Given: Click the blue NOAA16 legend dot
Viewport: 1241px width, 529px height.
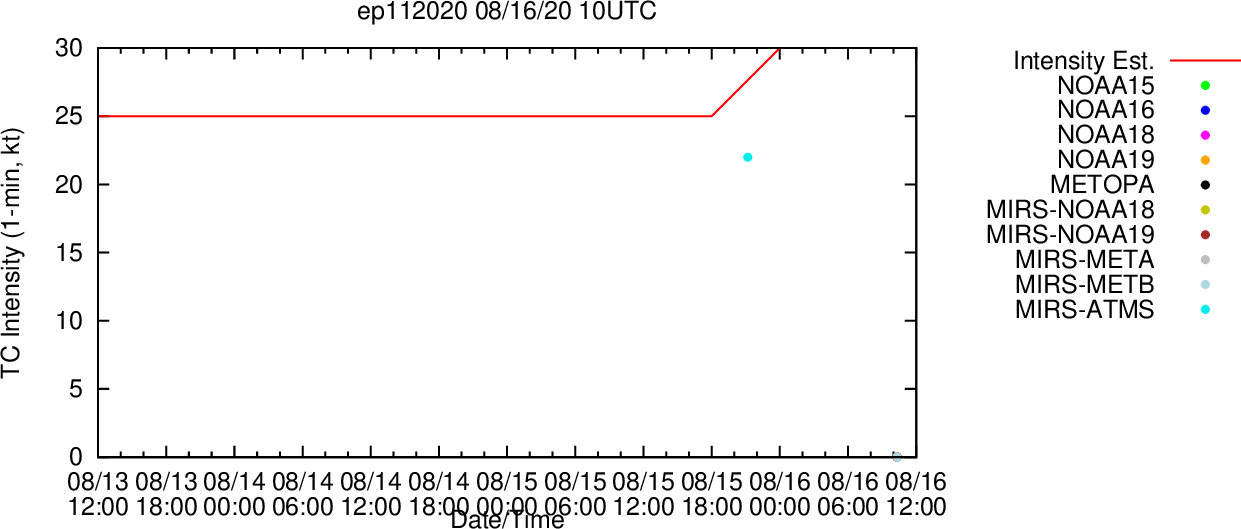Looking at the screenshot, I should click(1205, 110).
